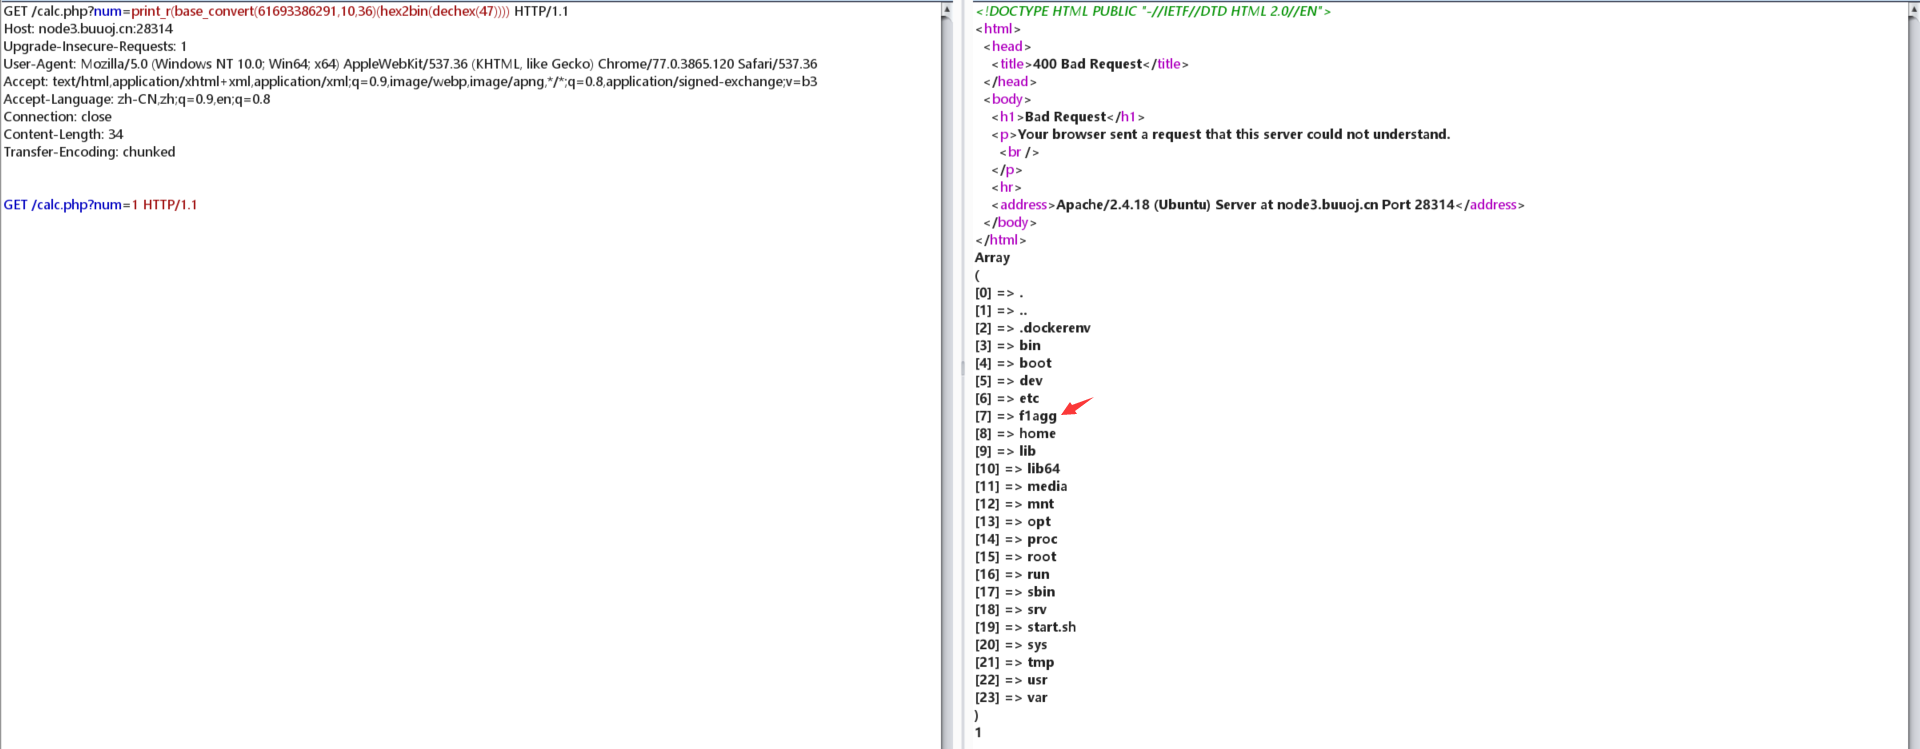Click the [15] => root entry
This screenshot has width=1920, height=749.
pyautogui.click(x=1016, y=557)
